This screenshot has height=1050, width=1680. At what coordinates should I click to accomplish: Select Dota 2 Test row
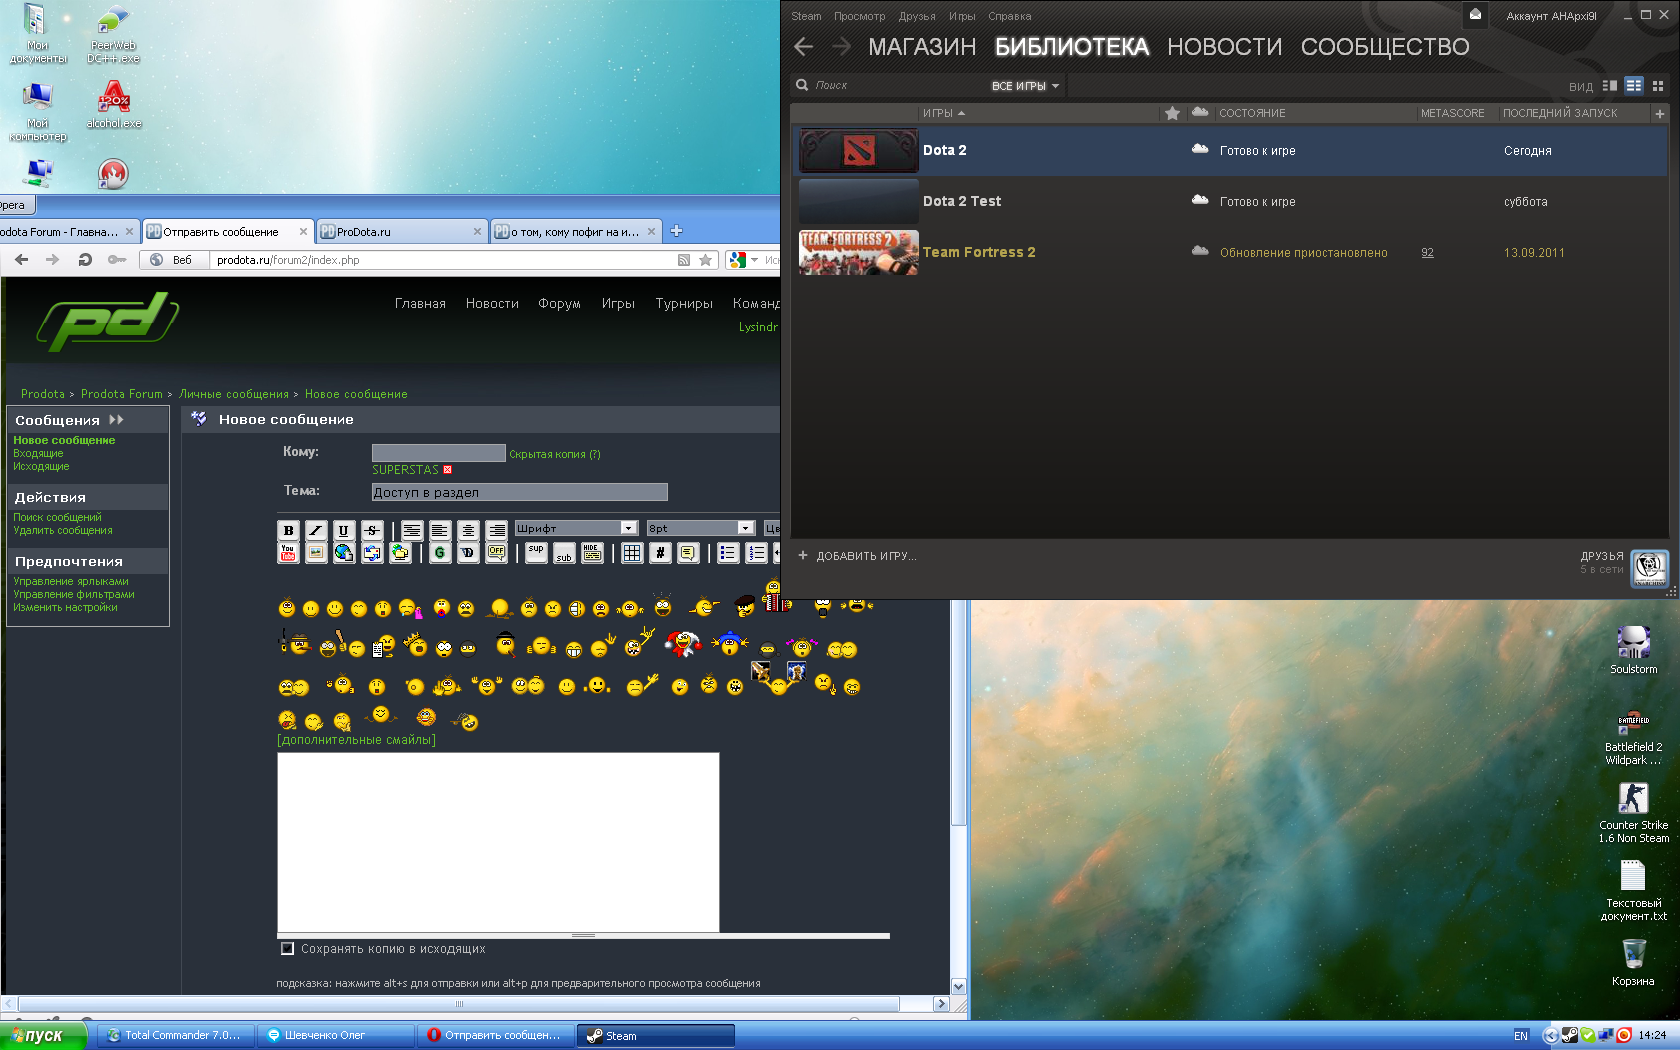point(1230,201)
